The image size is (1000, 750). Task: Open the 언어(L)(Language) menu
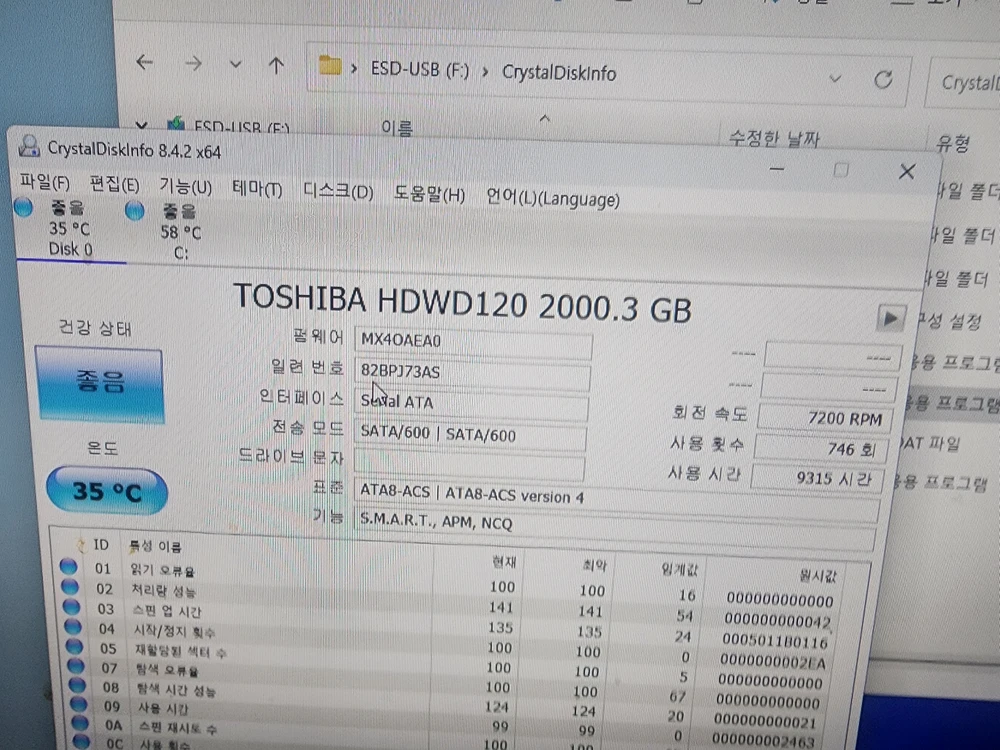pyautogui.click(x=553, y=198)
